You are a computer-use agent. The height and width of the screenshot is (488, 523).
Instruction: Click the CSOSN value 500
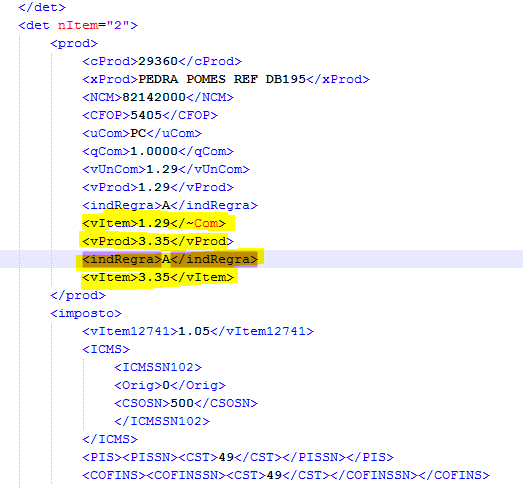[182, 403]
